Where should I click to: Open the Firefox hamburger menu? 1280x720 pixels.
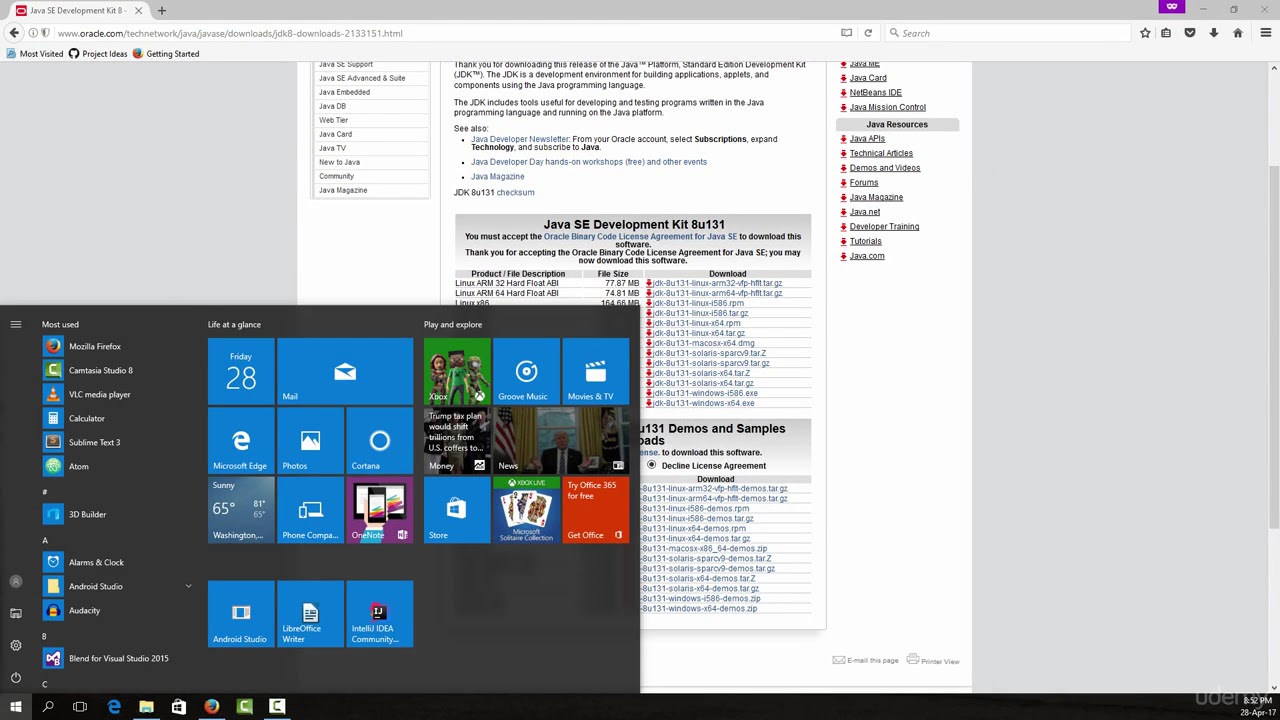(1265, 33)
